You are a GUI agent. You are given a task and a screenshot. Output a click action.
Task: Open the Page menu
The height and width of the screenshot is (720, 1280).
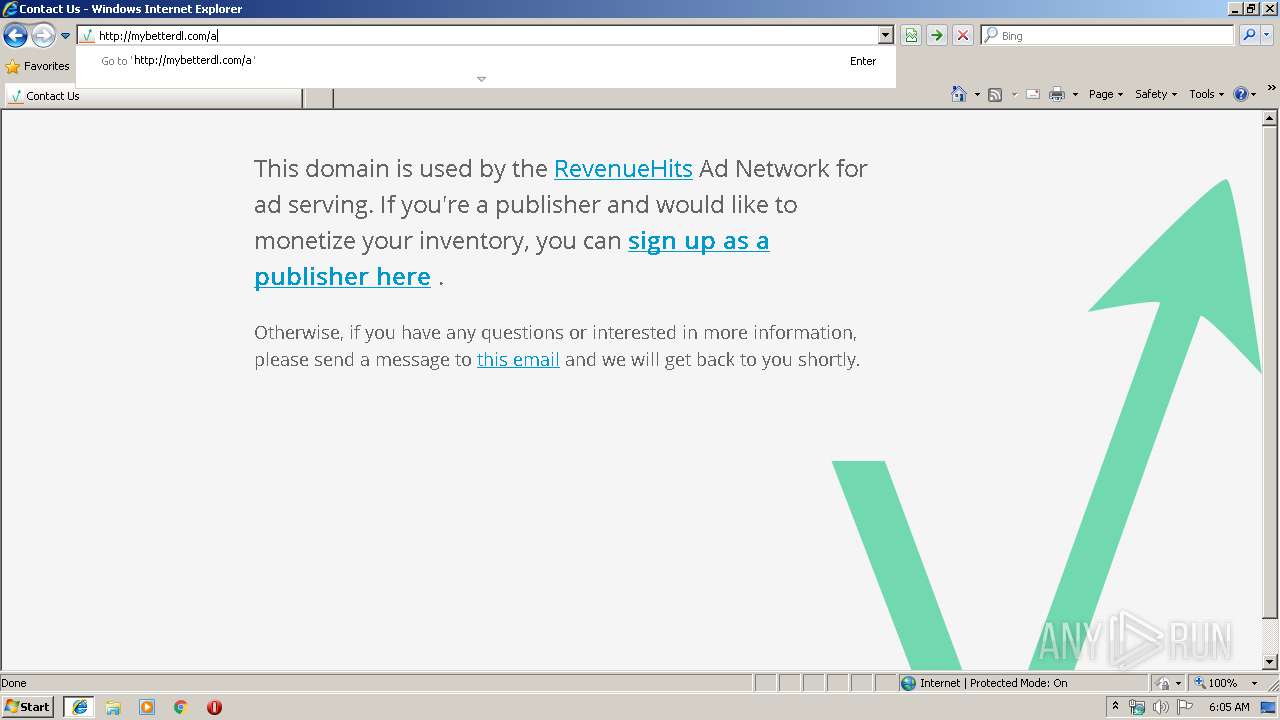pyautogui.click(x=1106, y=94)
